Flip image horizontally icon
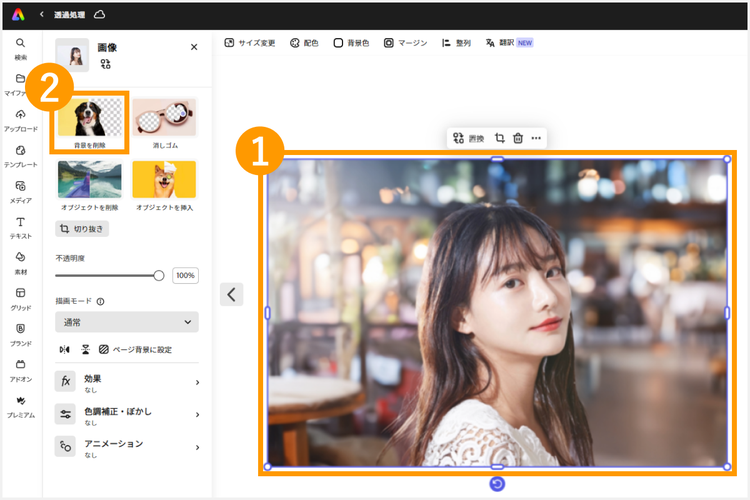The image size is (750, 500). click(65, 350)
